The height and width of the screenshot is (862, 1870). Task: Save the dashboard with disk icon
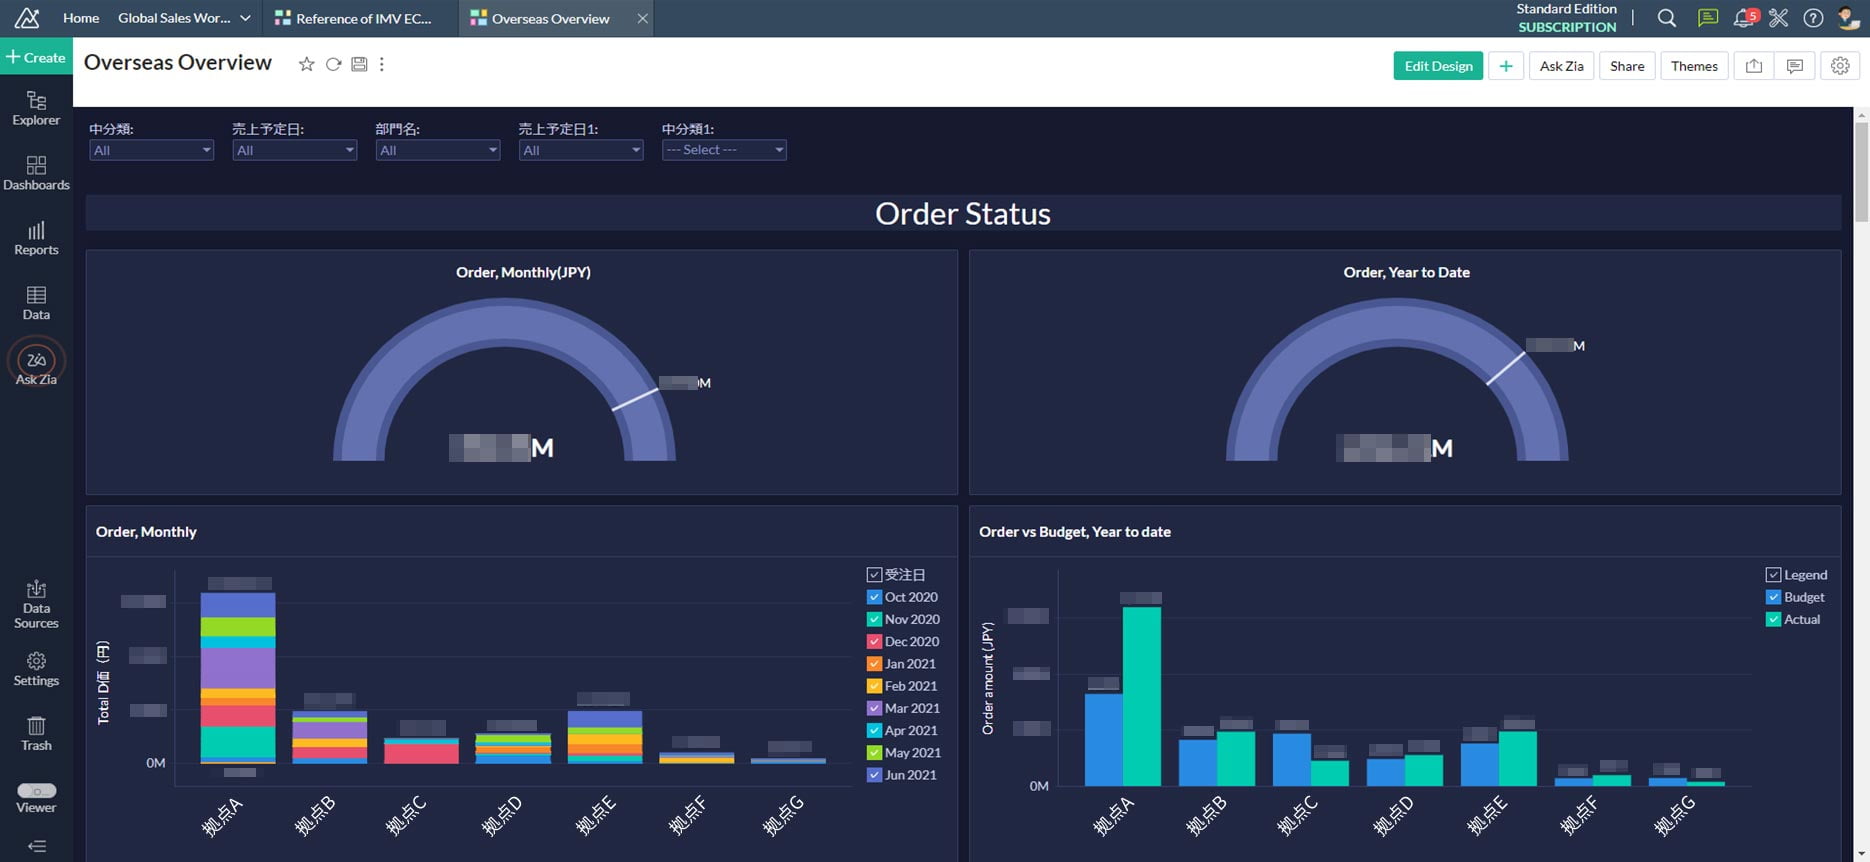tap(359, 64)
